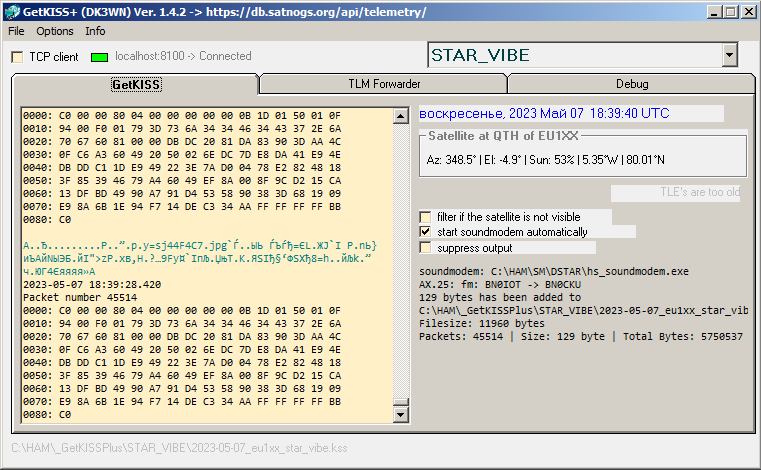Click the timestamp 2023-05-07 18:39:28.420 in log
761x470 pixels.
(x=92, y=285)
